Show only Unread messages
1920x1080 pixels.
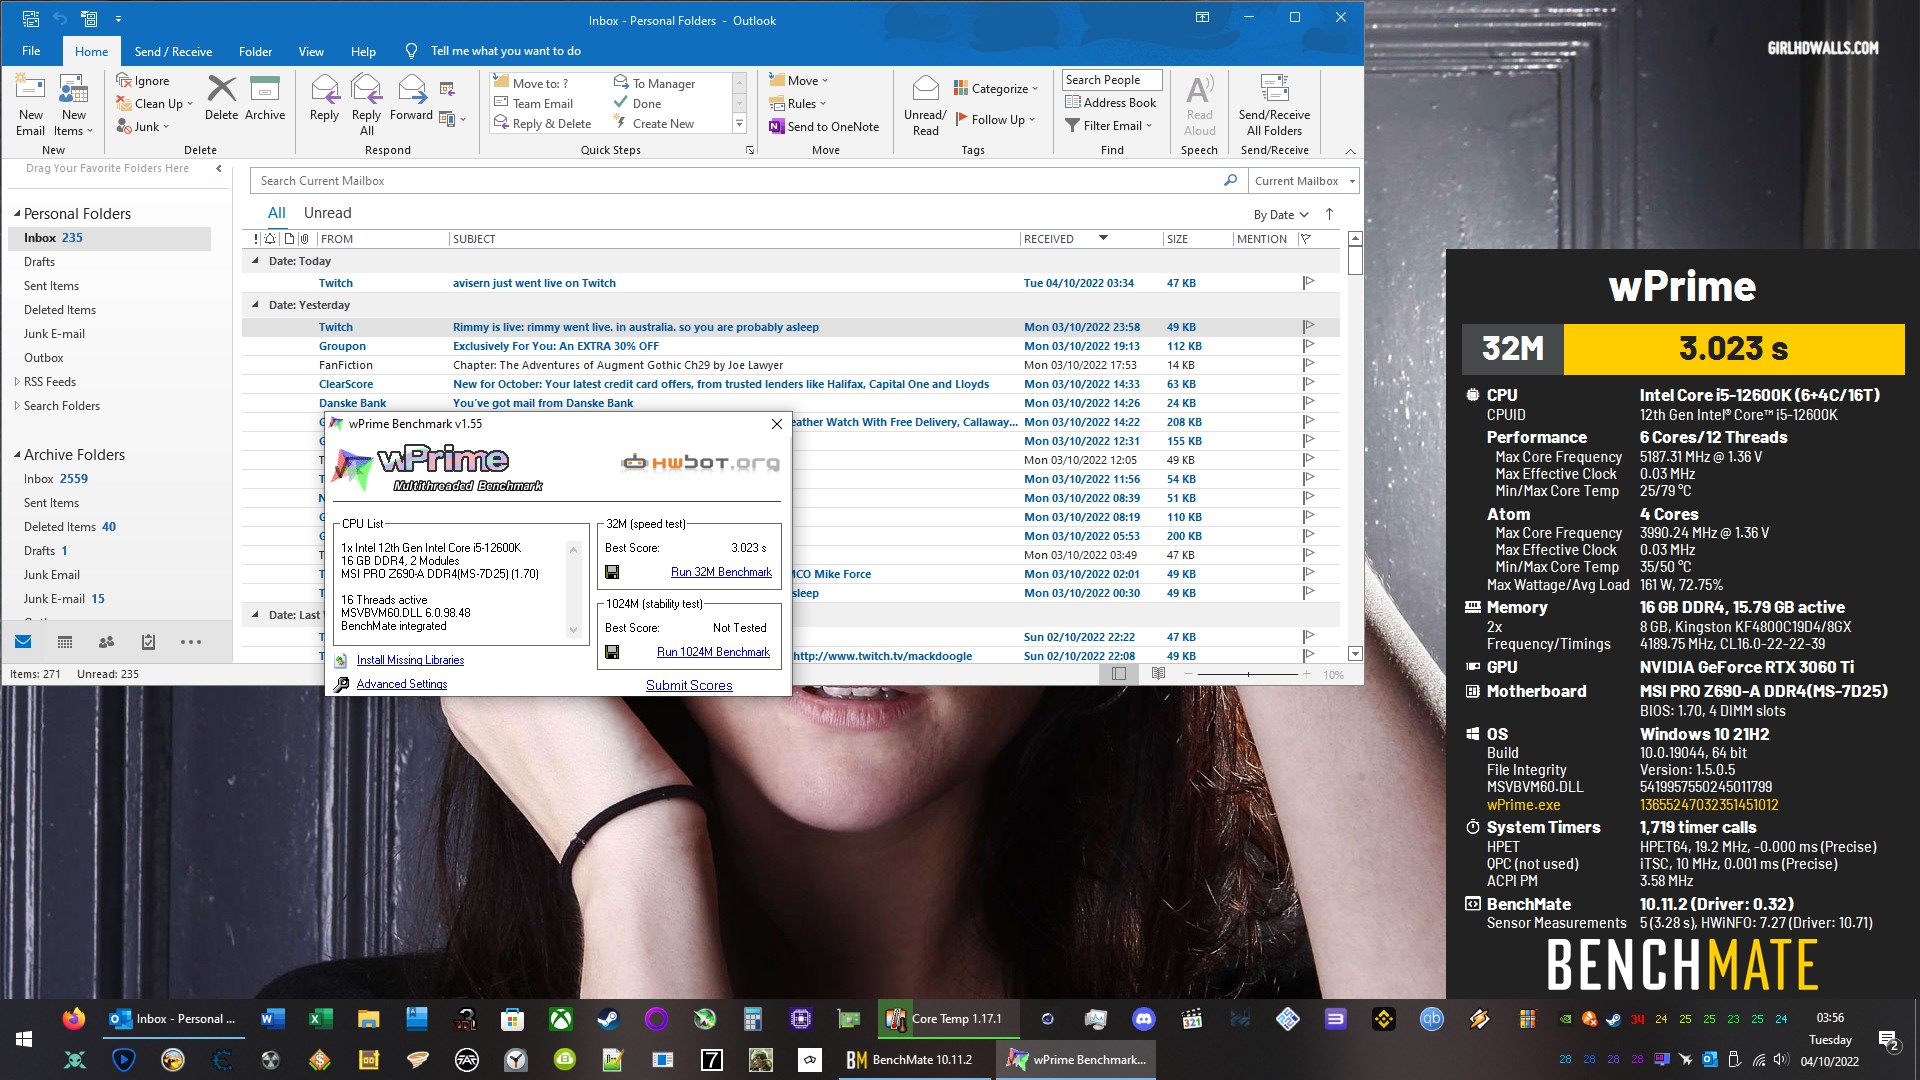tap(327, 213)
